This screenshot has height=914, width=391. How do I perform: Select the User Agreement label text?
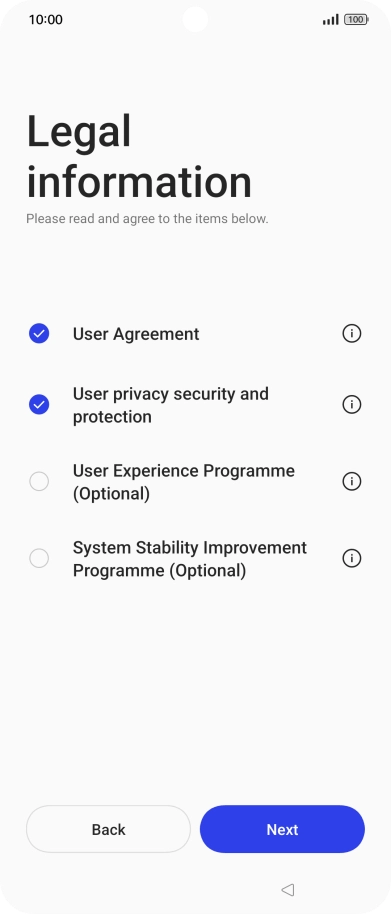[x=136, y=334]
